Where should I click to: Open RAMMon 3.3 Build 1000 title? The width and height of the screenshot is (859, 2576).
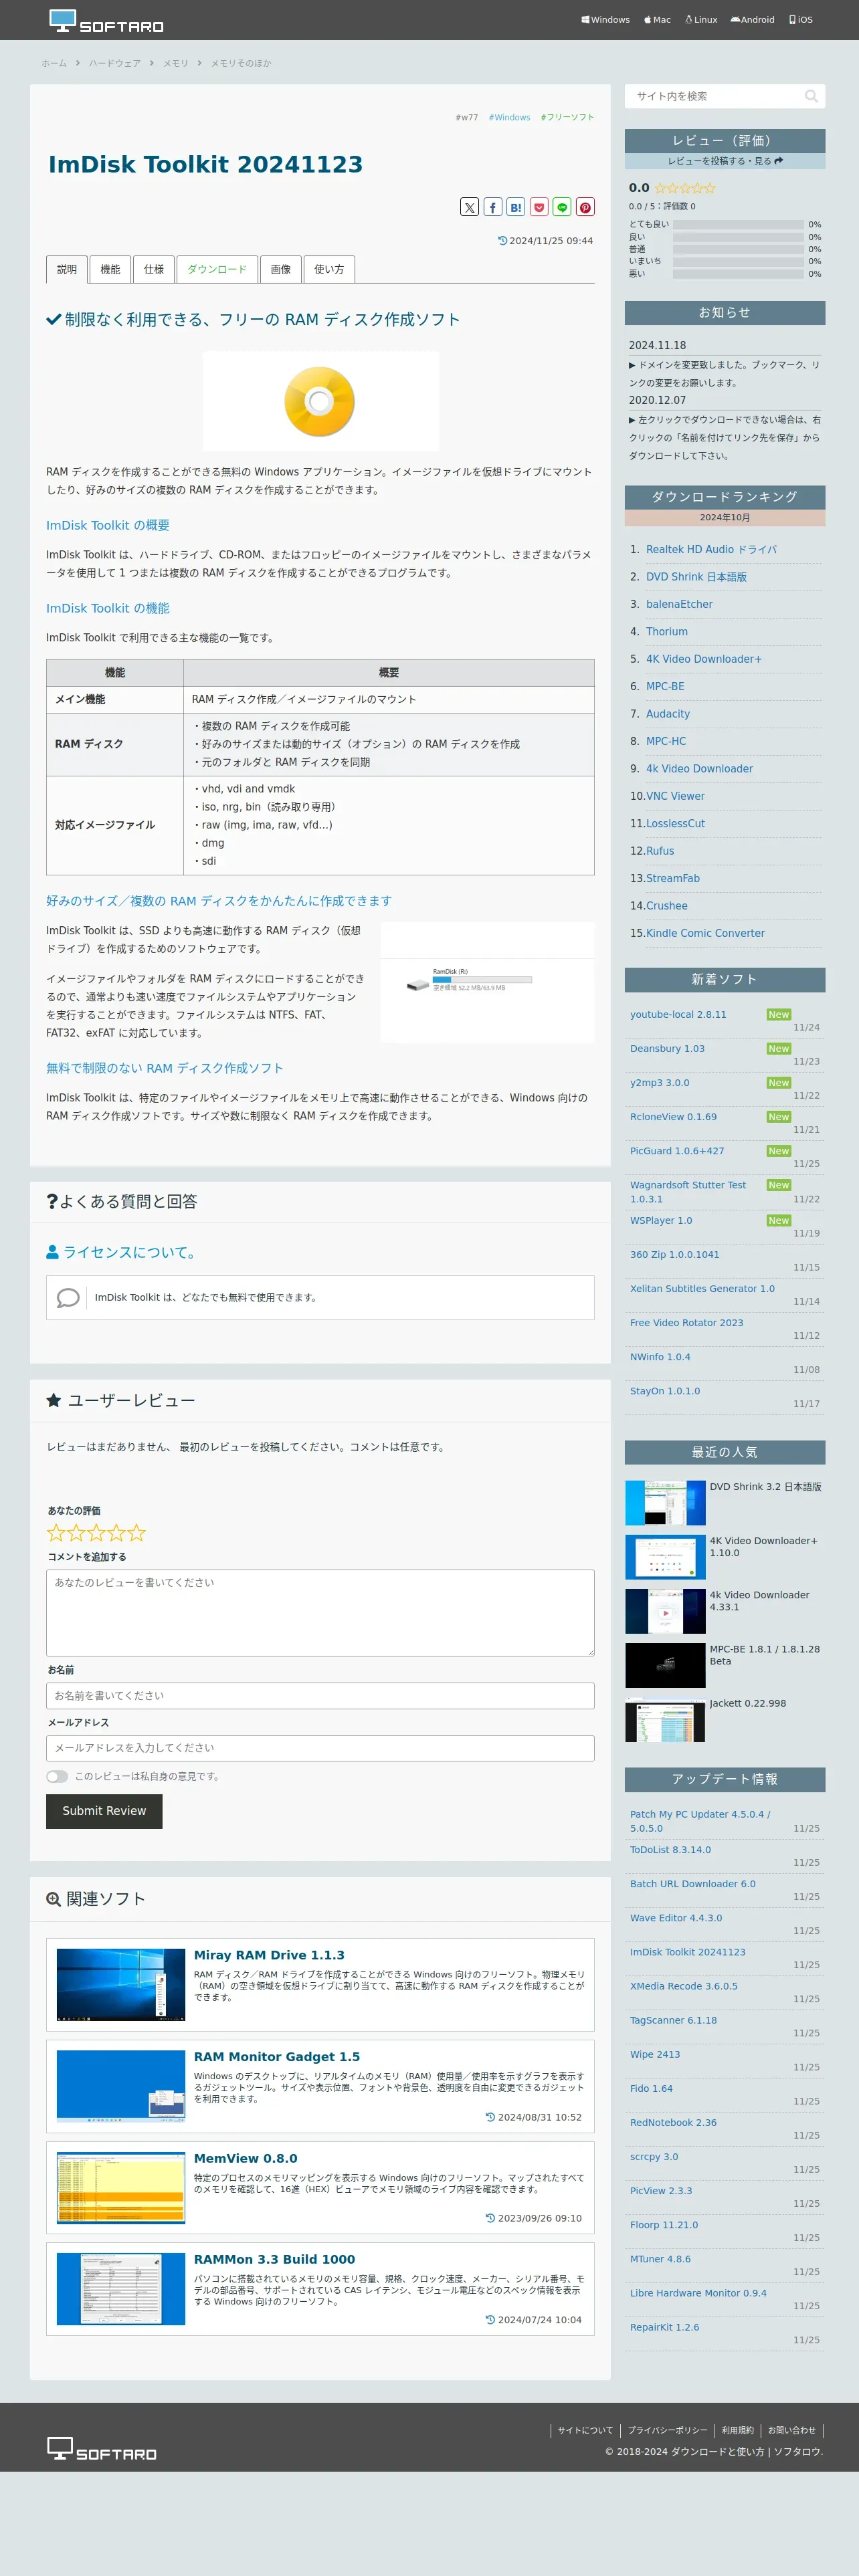(274, 2259)
